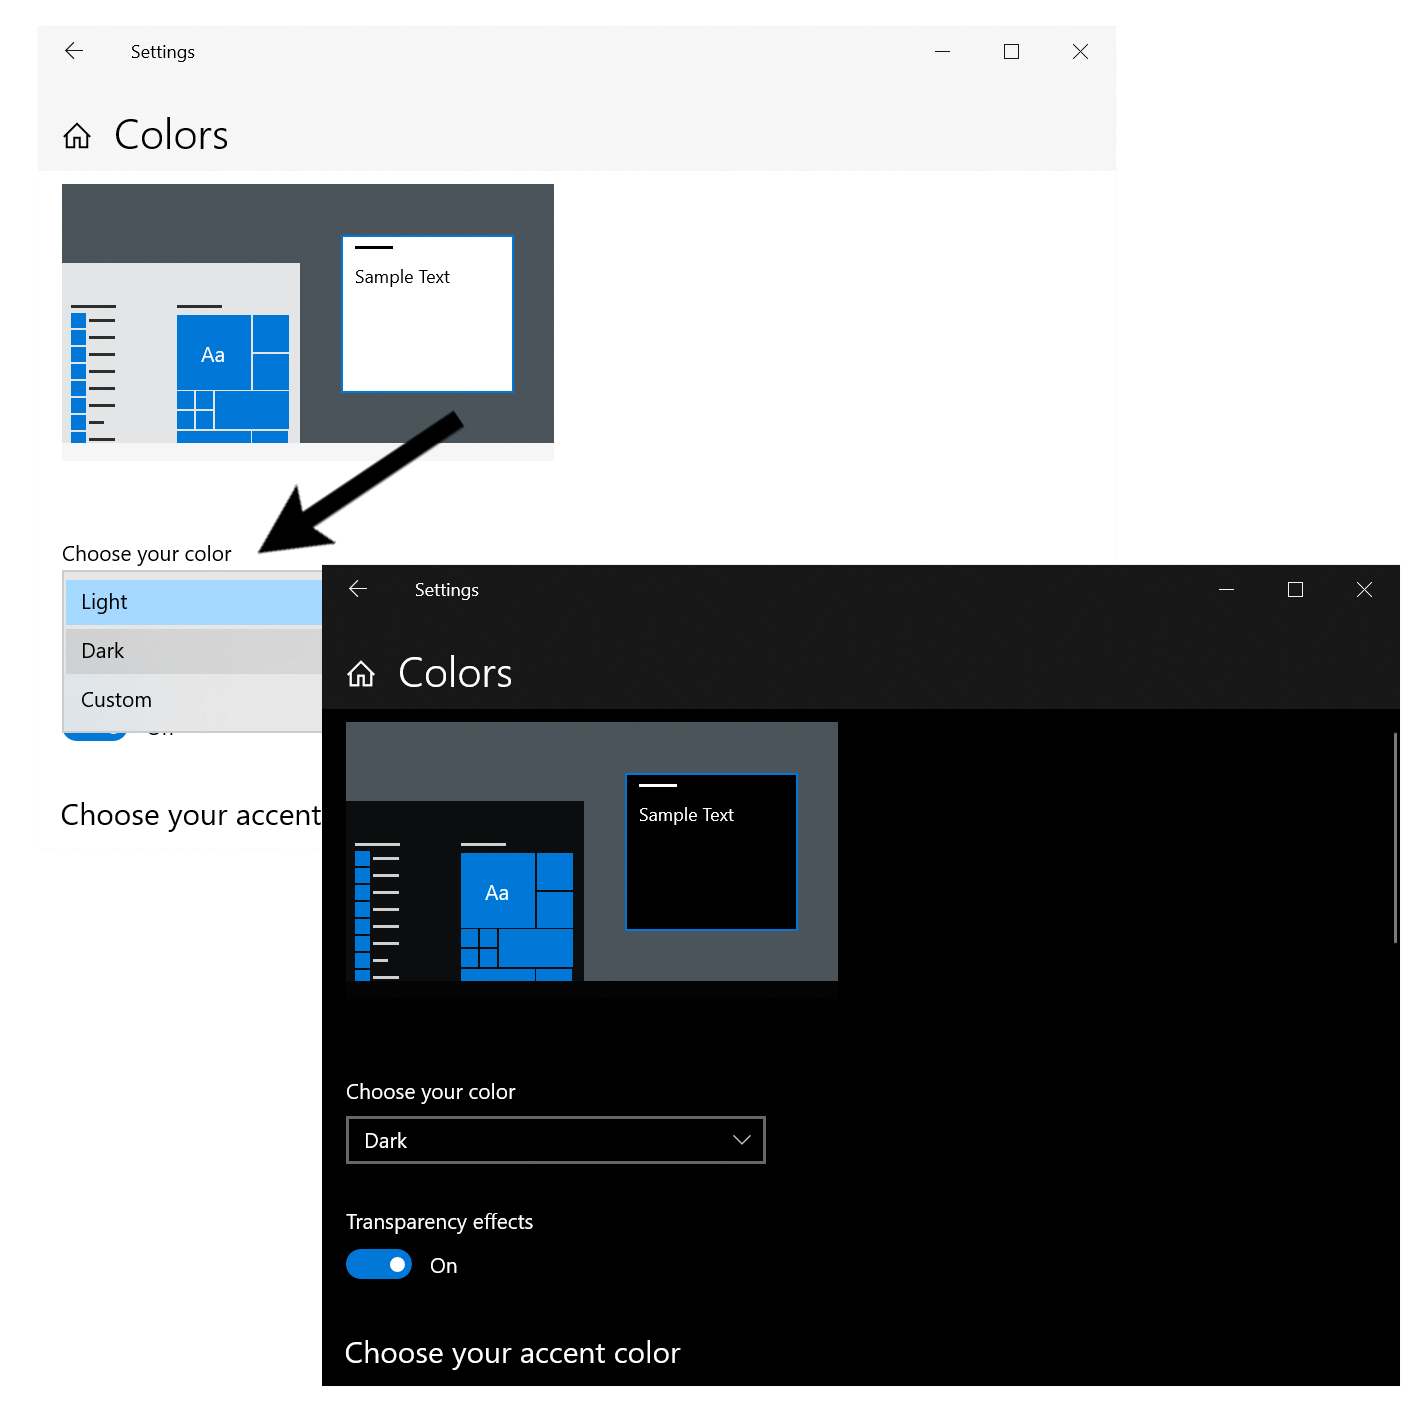The width and height of the screenshot is (1413, 1409).
Task: Close the dark Settings window
Action: [1364, 590]
